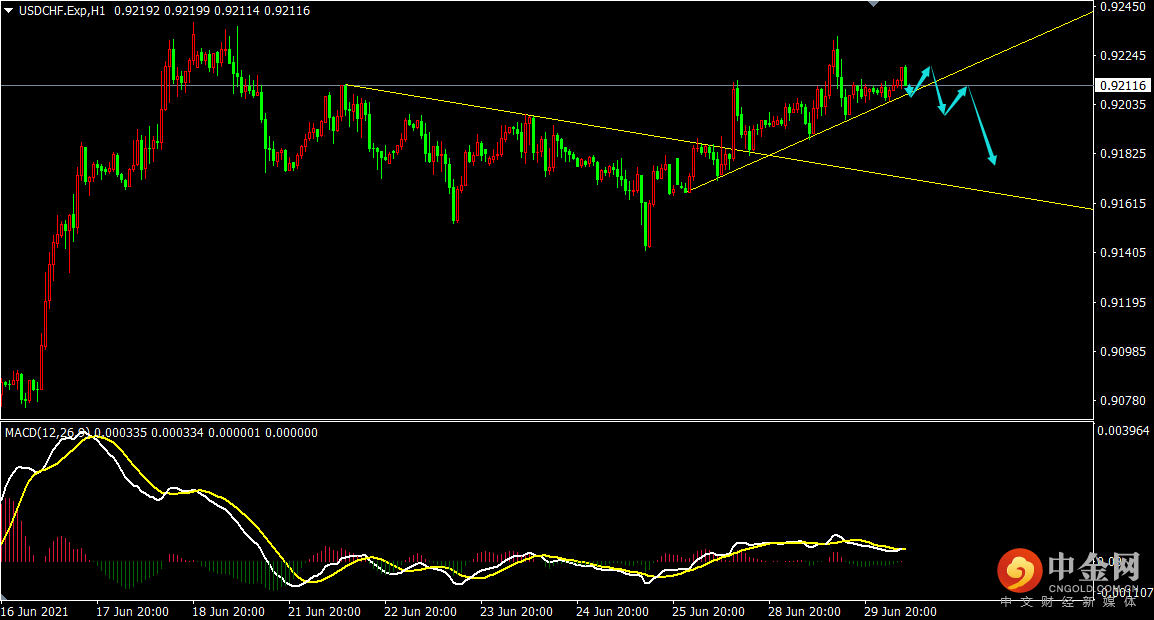1154x620 pixels.
Task: Click the longest cyan downward forecast arrow
Action: (x=982, y=125)
